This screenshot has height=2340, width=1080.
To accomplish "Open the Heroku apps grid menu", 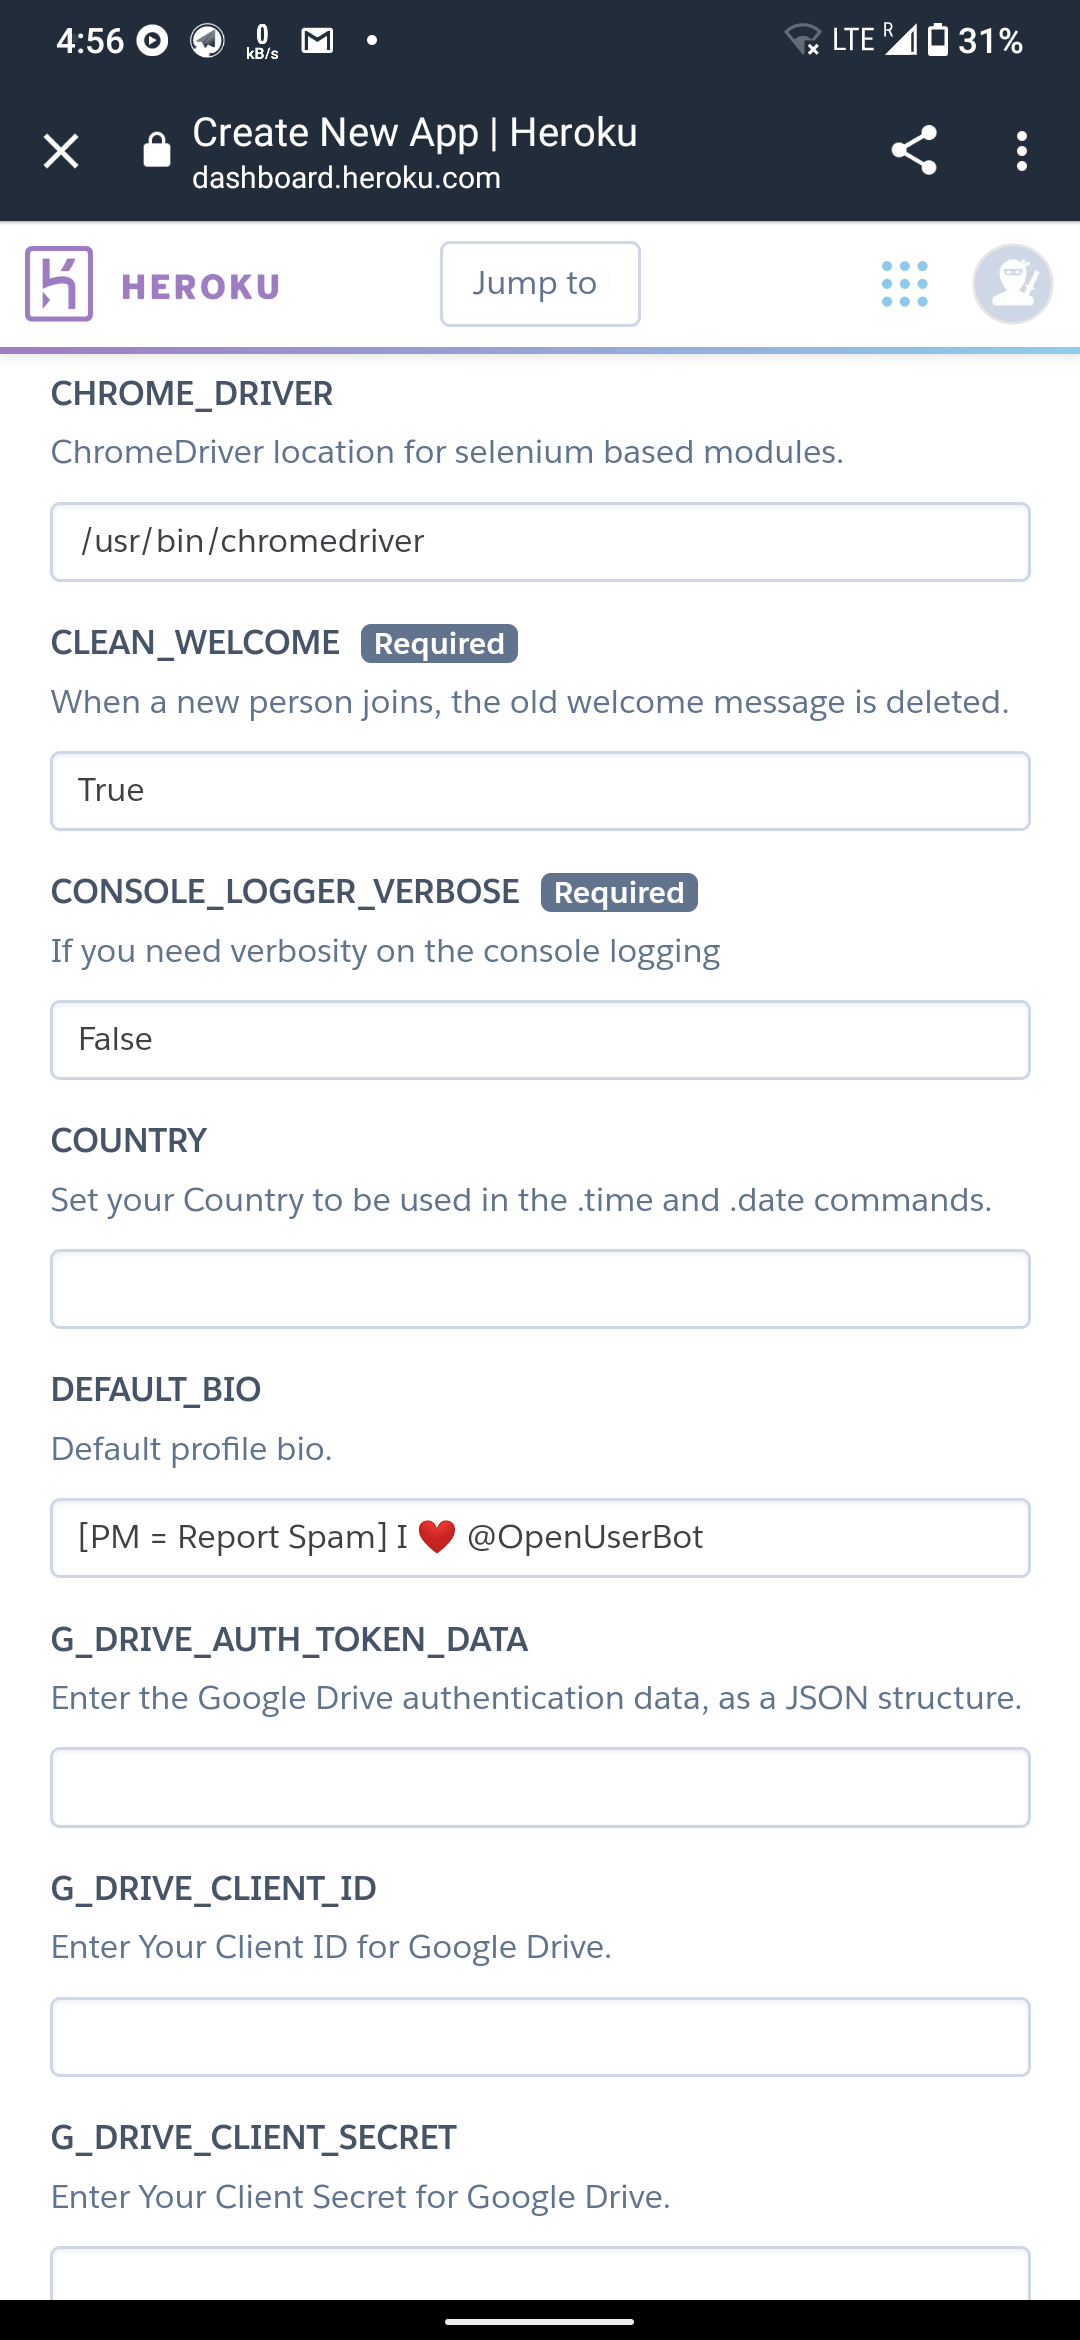I will pos(905,284).
